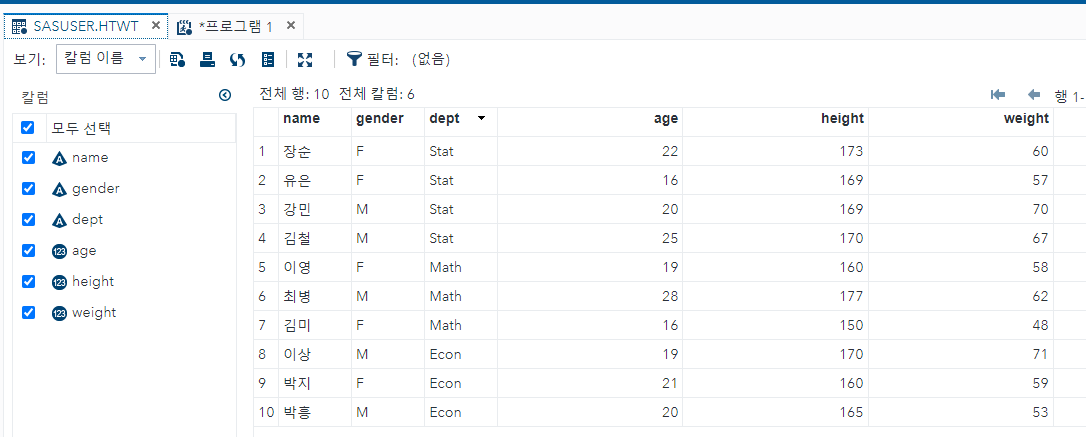Select the cell containing 김철
The image size is (1086, 437).
coord(297,238)
